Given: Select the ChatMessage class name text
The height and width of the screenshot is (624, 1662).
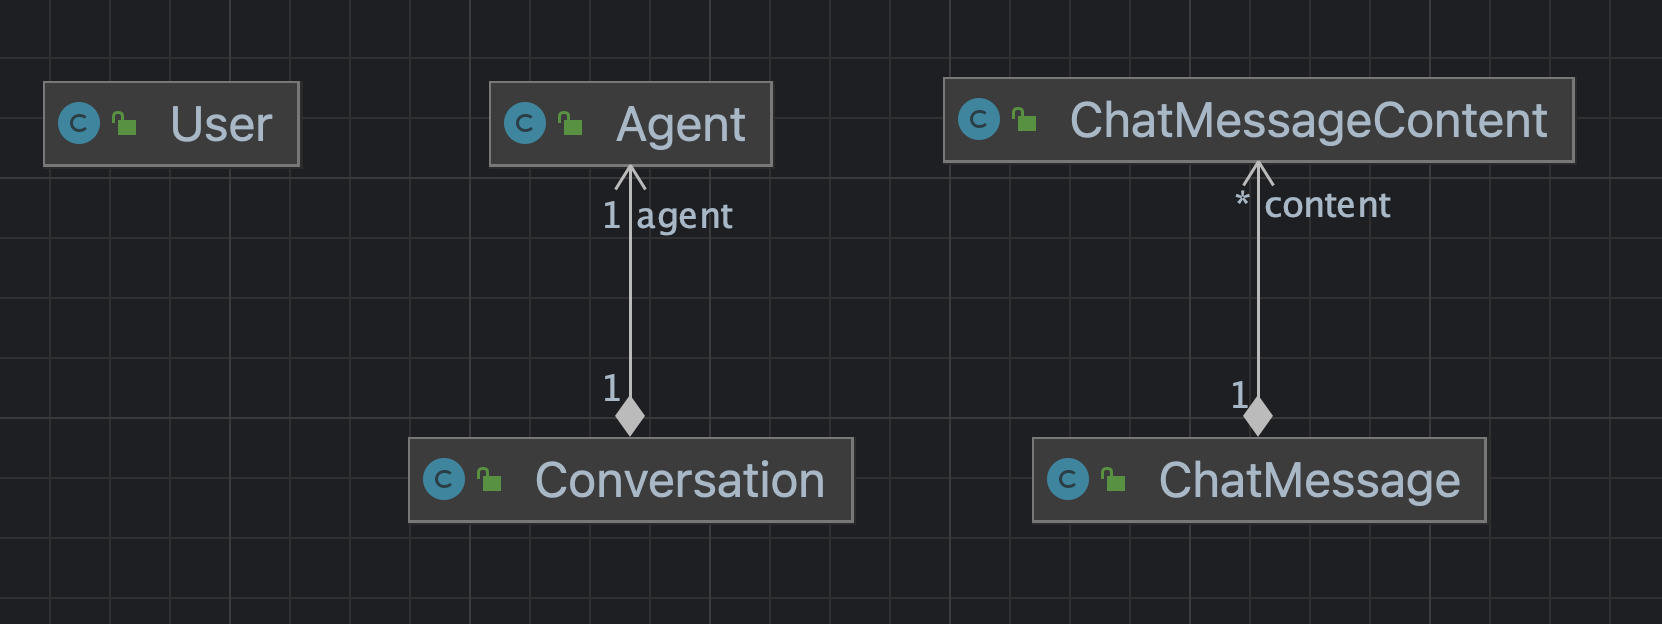Looking at the screenshot, I should point(1309,481).
